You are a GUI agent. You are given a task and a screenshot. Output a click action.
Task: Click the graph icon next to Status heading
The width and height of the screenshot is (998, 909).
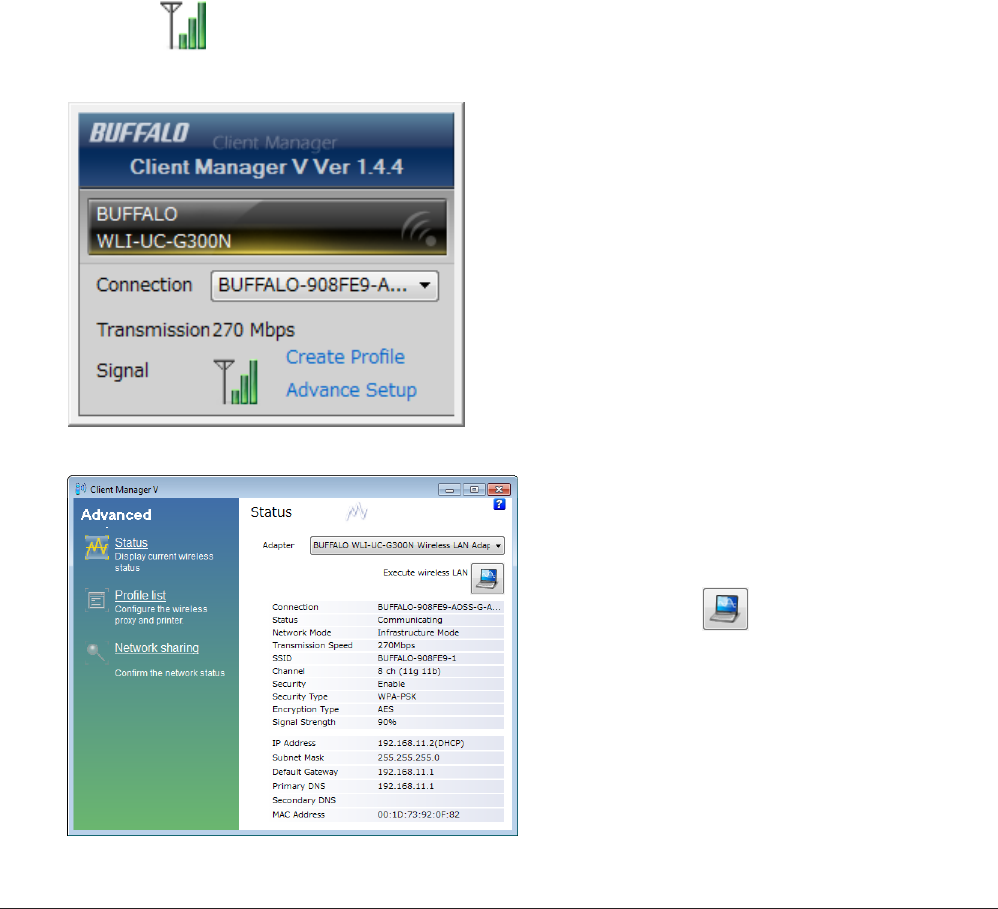pyautogui.click(x=357, y=511)
